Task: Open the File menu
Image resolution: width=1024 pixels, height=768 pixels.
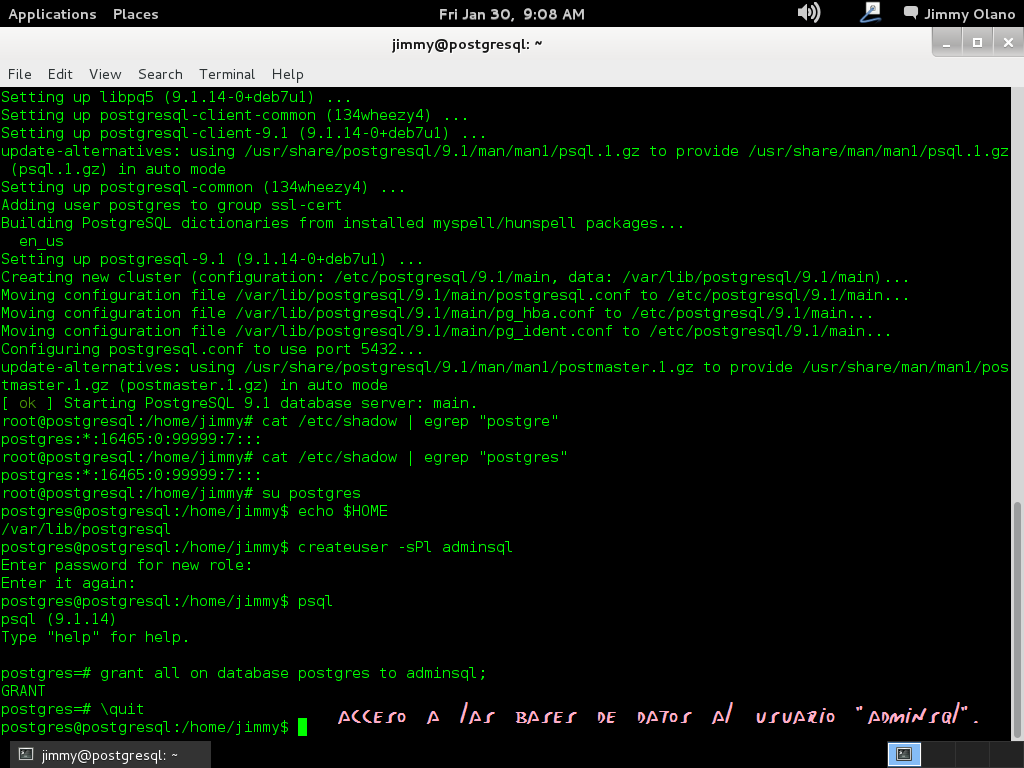Action: 20,74
